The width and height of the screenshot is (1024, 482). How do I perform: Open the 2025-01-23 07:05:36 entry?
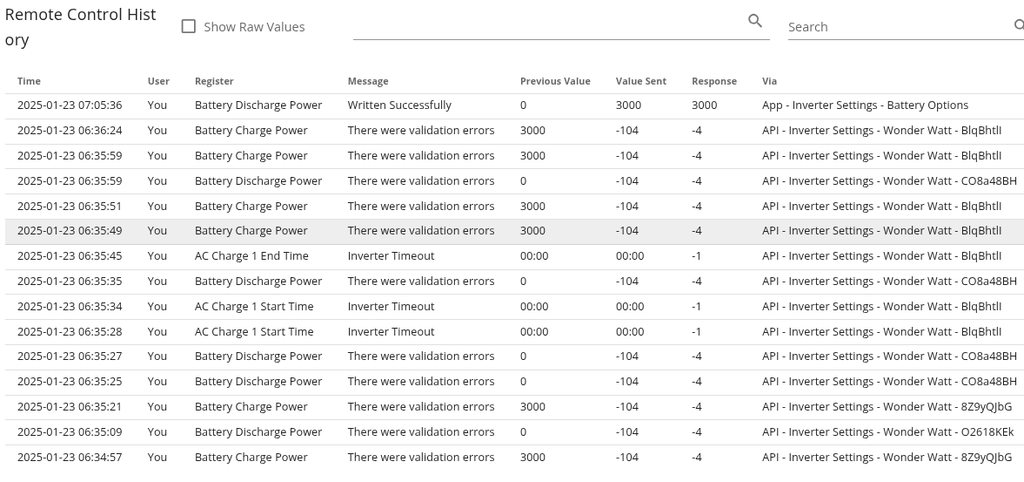click(69, 105)
